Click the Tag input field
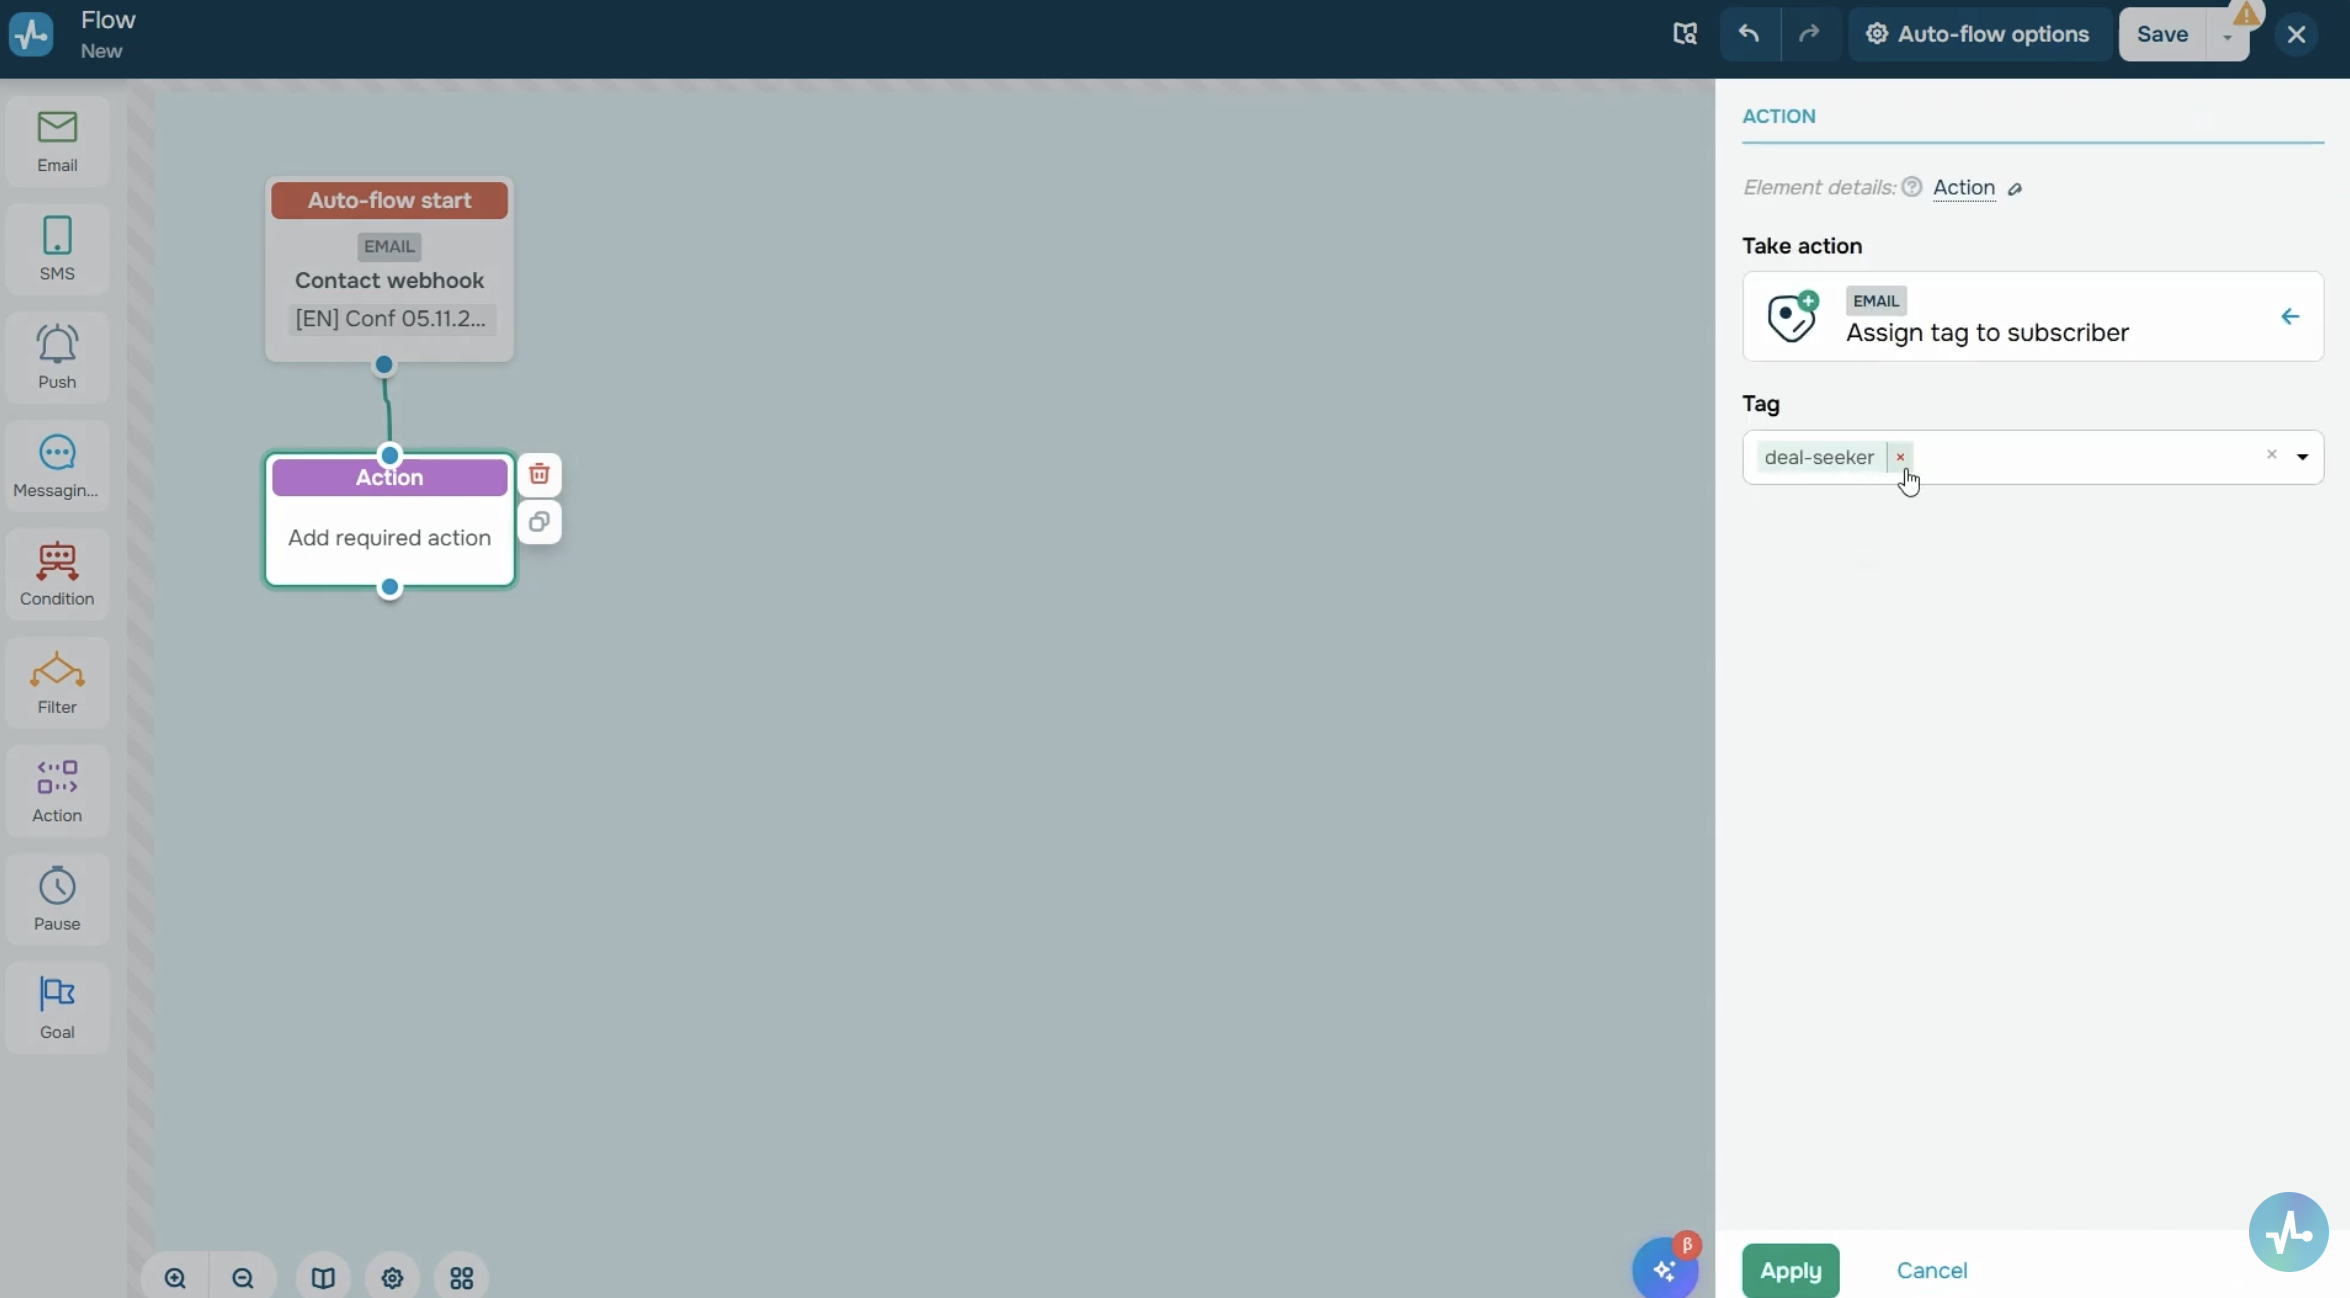The width and height of the screenshot is (2350, 1298). pos(2033,457)
